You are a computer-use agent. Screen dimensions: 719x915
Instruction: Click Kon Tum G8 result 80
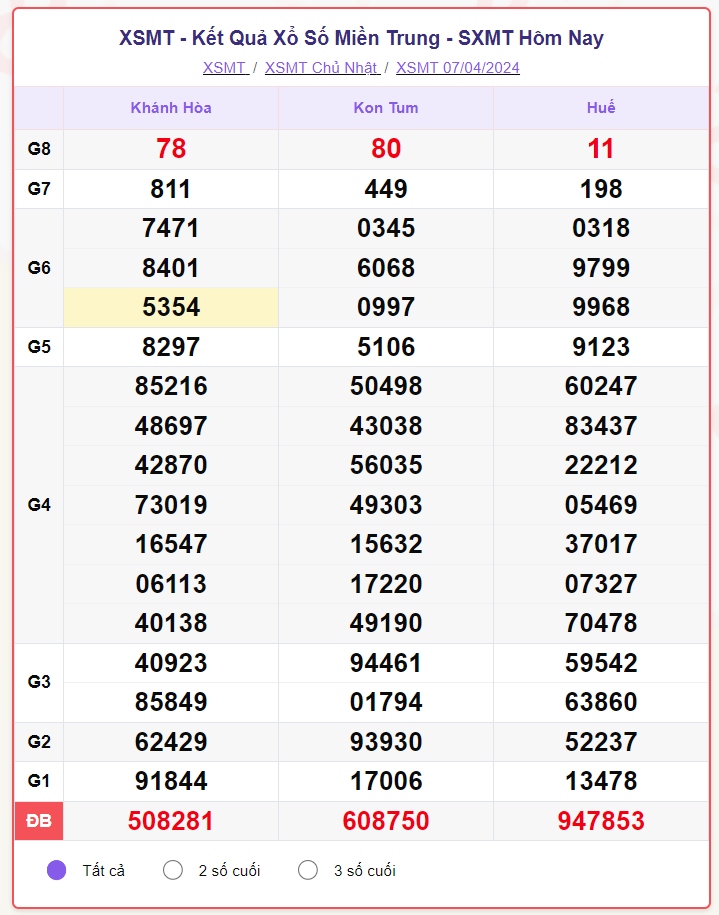tap(386, 149)
